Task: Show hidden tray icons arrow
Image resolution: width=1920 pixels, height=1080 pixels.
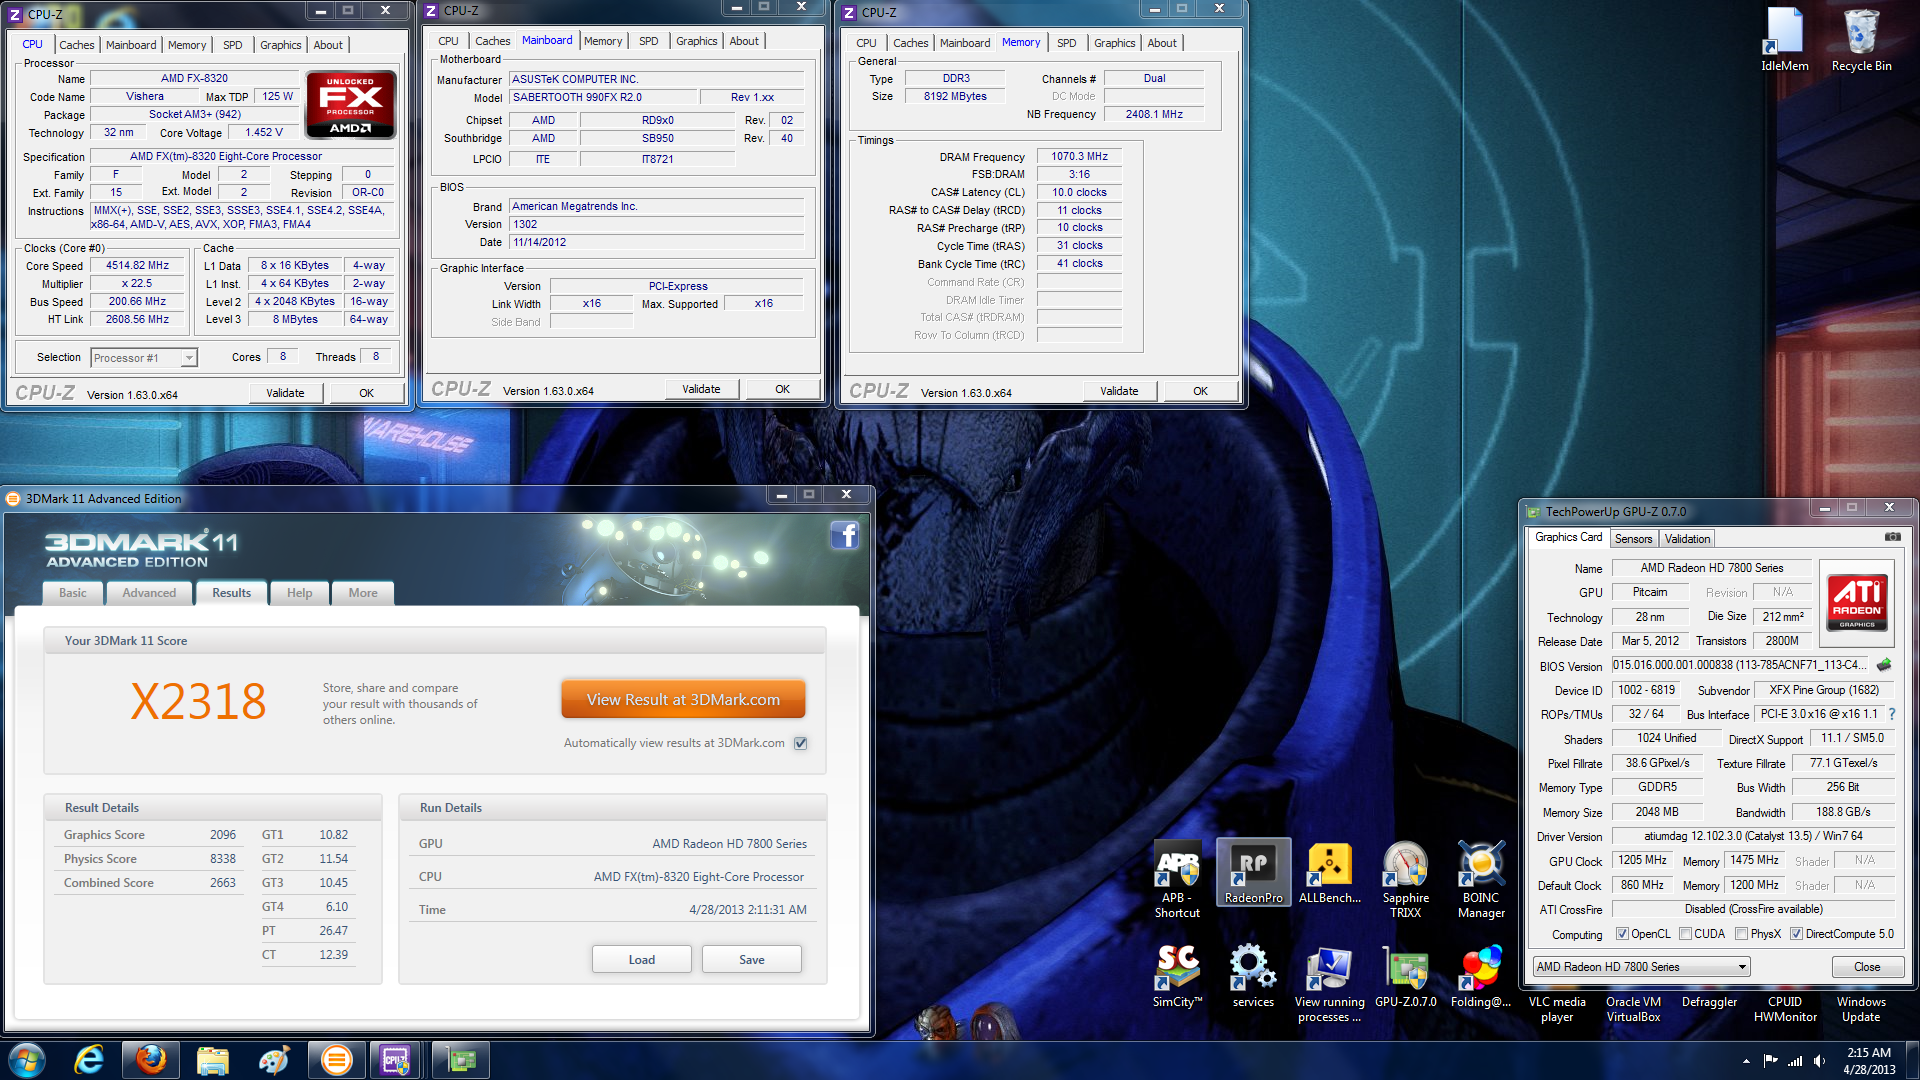Action: point(1747,1061)
